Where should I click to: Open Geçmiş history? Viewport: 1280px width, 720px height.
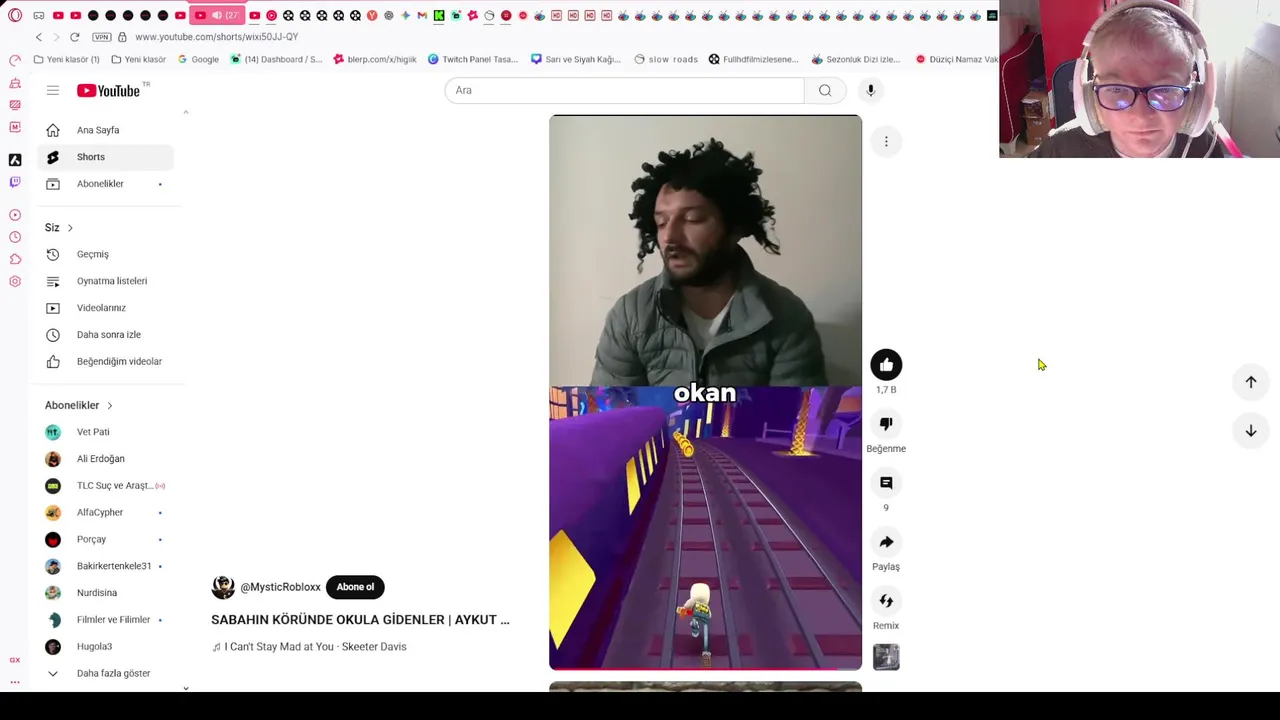point(105,254)
